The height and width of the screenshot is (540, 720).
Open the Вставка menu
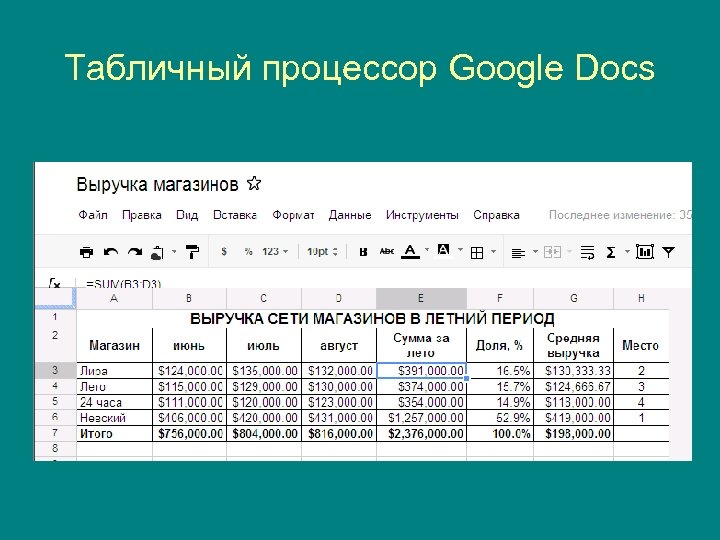(x=235, y=215)
